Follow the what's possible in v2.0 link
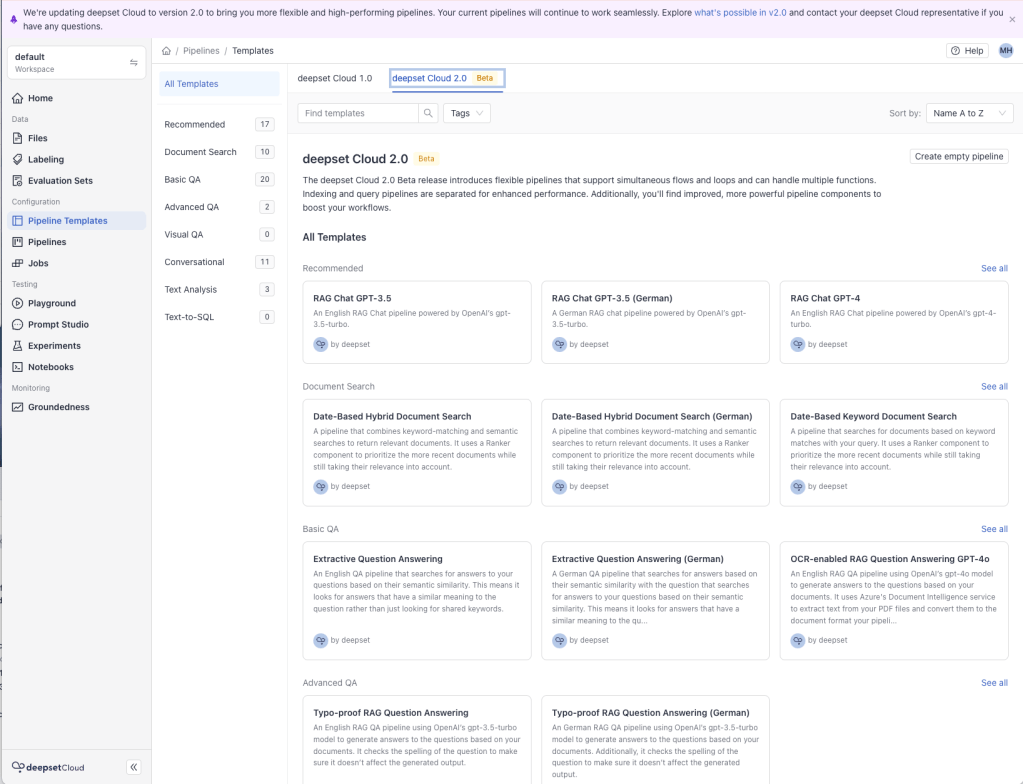 (x=740, y=12)
